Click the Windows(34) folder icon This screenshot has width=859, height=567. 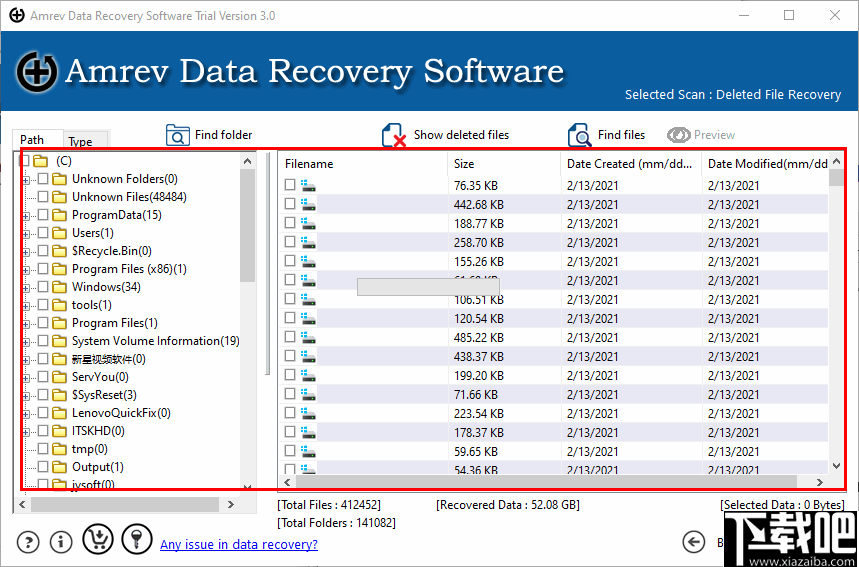(x=59, y=287)
